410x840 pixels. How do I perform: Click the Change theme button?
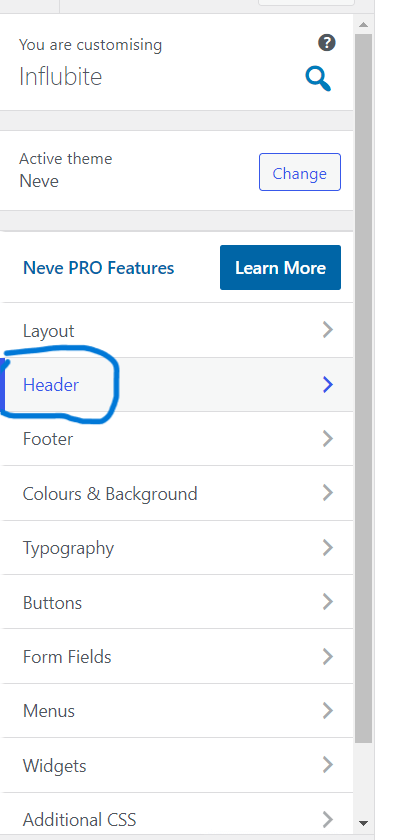[300, 172]
